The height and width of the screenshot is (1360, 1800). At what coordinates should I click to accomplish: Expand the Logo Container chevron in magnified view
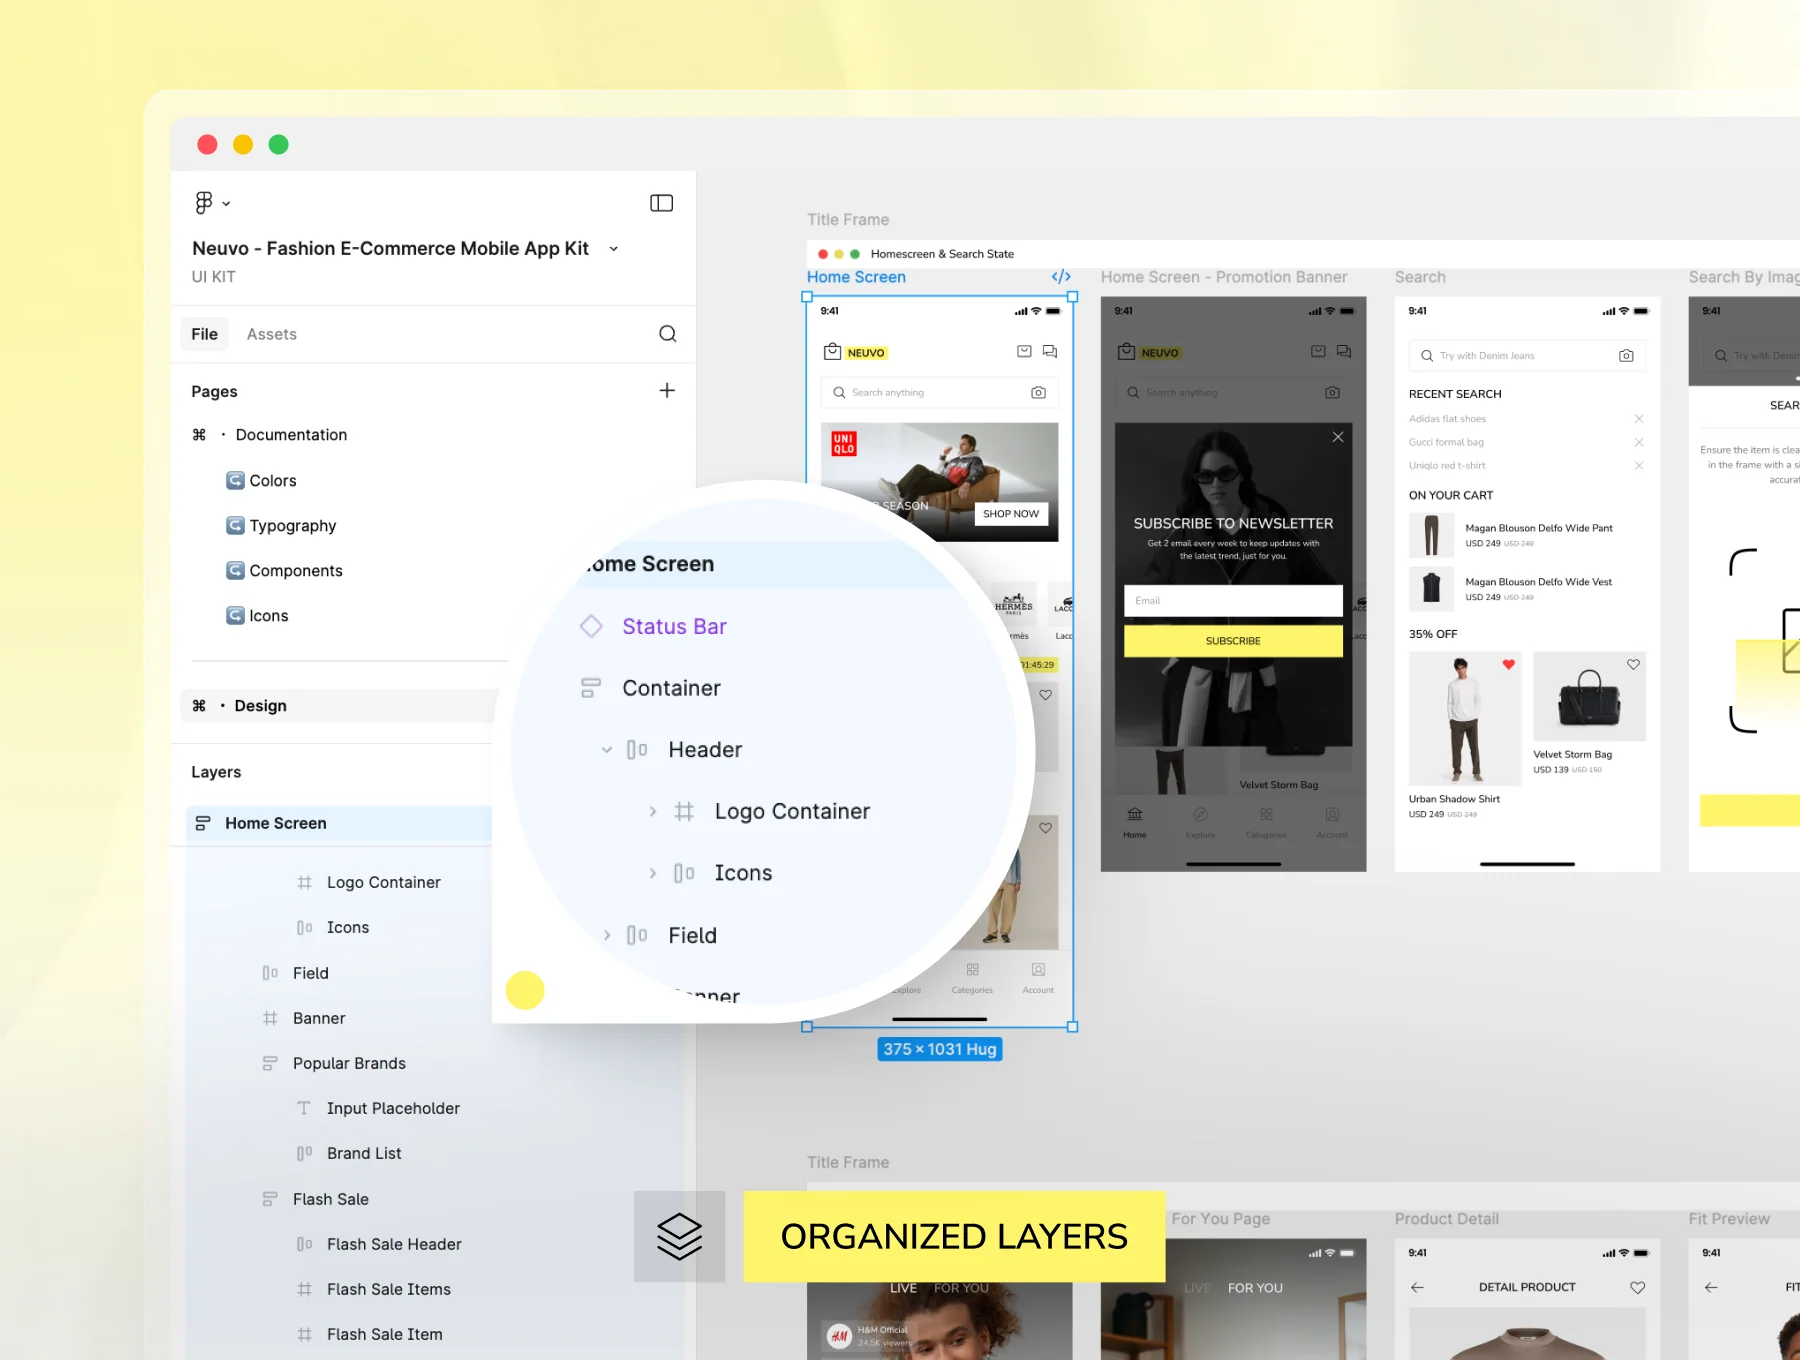click(x=653, y=812)
